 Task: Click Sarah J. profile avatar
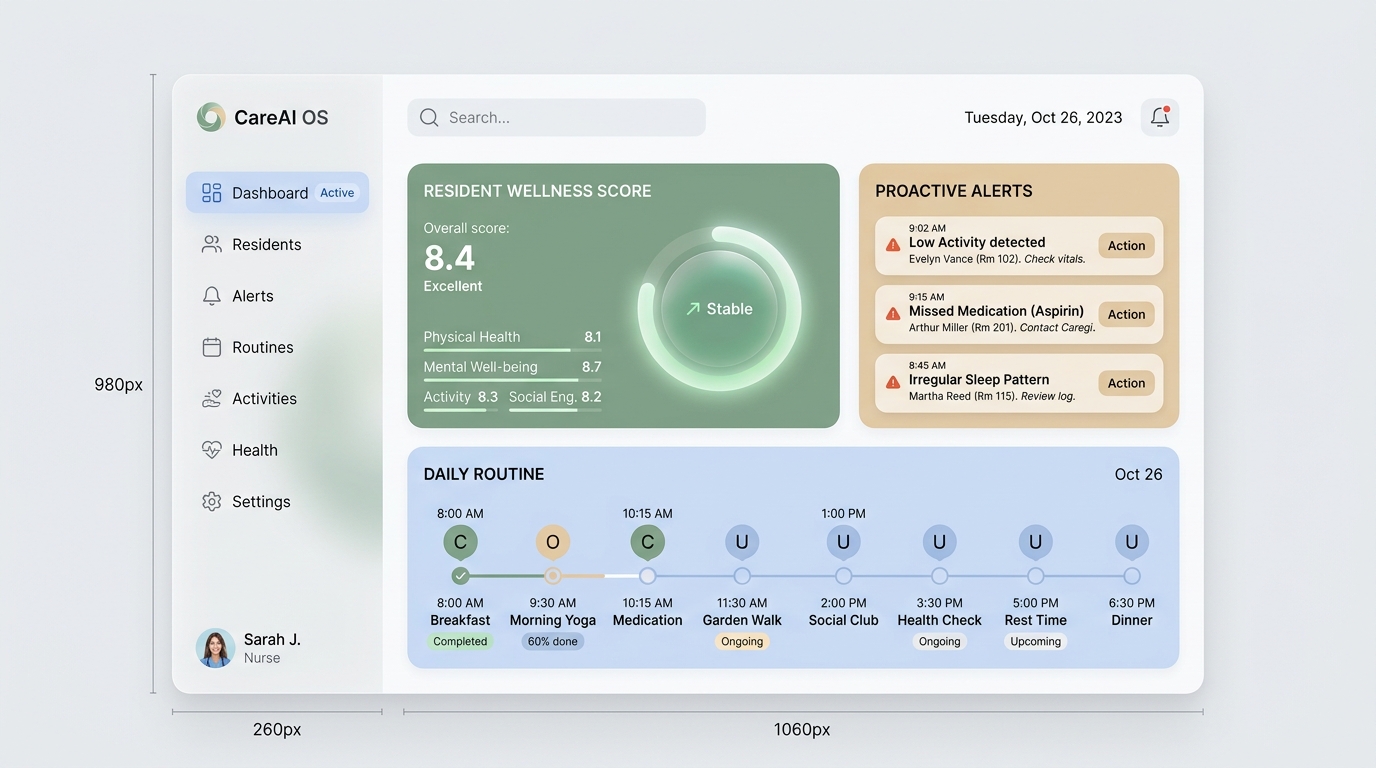(215, 648)
